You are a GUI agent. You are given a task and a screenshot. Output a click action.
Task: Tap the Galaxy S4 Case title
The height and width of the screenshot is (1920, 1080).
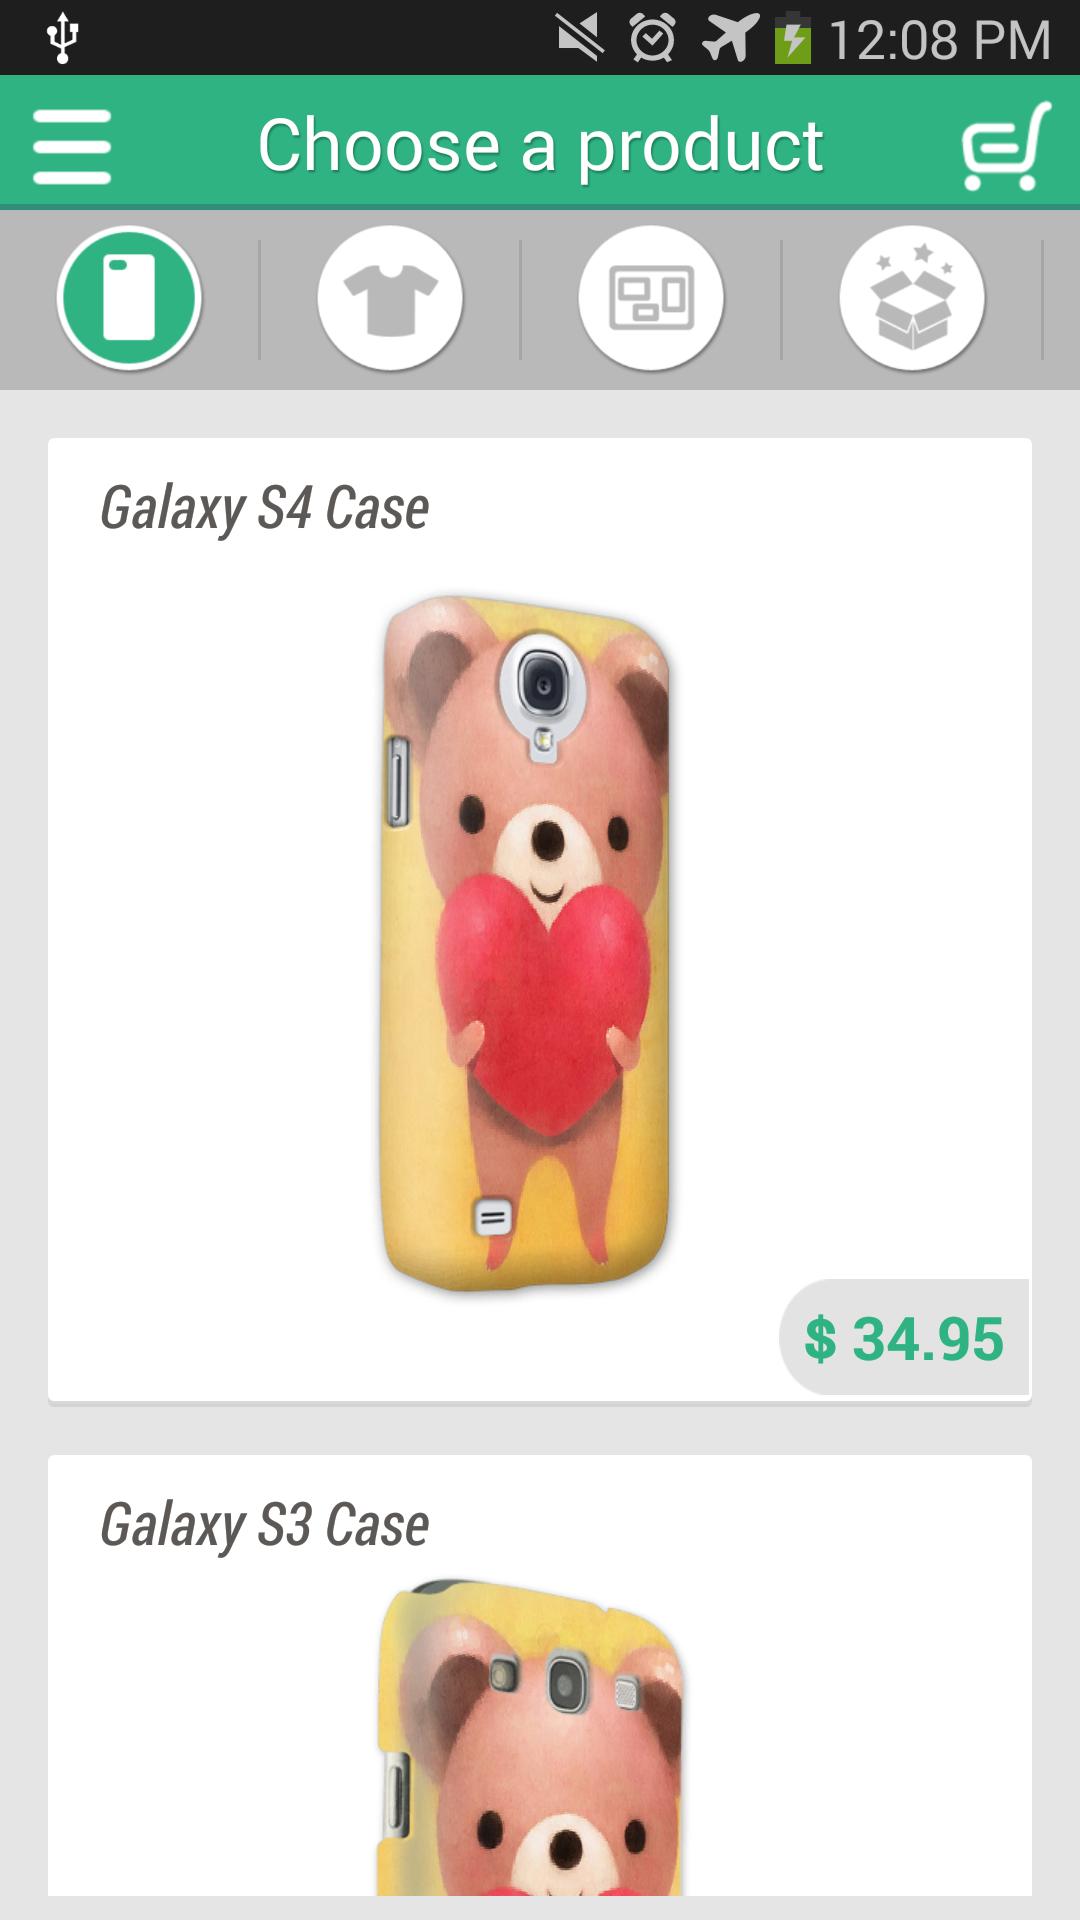point(265,508)
